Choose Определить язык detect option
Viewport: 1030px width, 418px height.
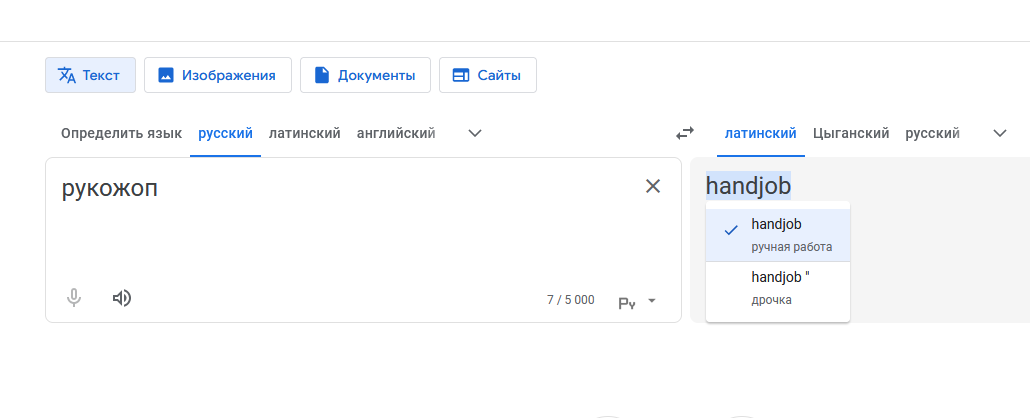click(122, 133)
